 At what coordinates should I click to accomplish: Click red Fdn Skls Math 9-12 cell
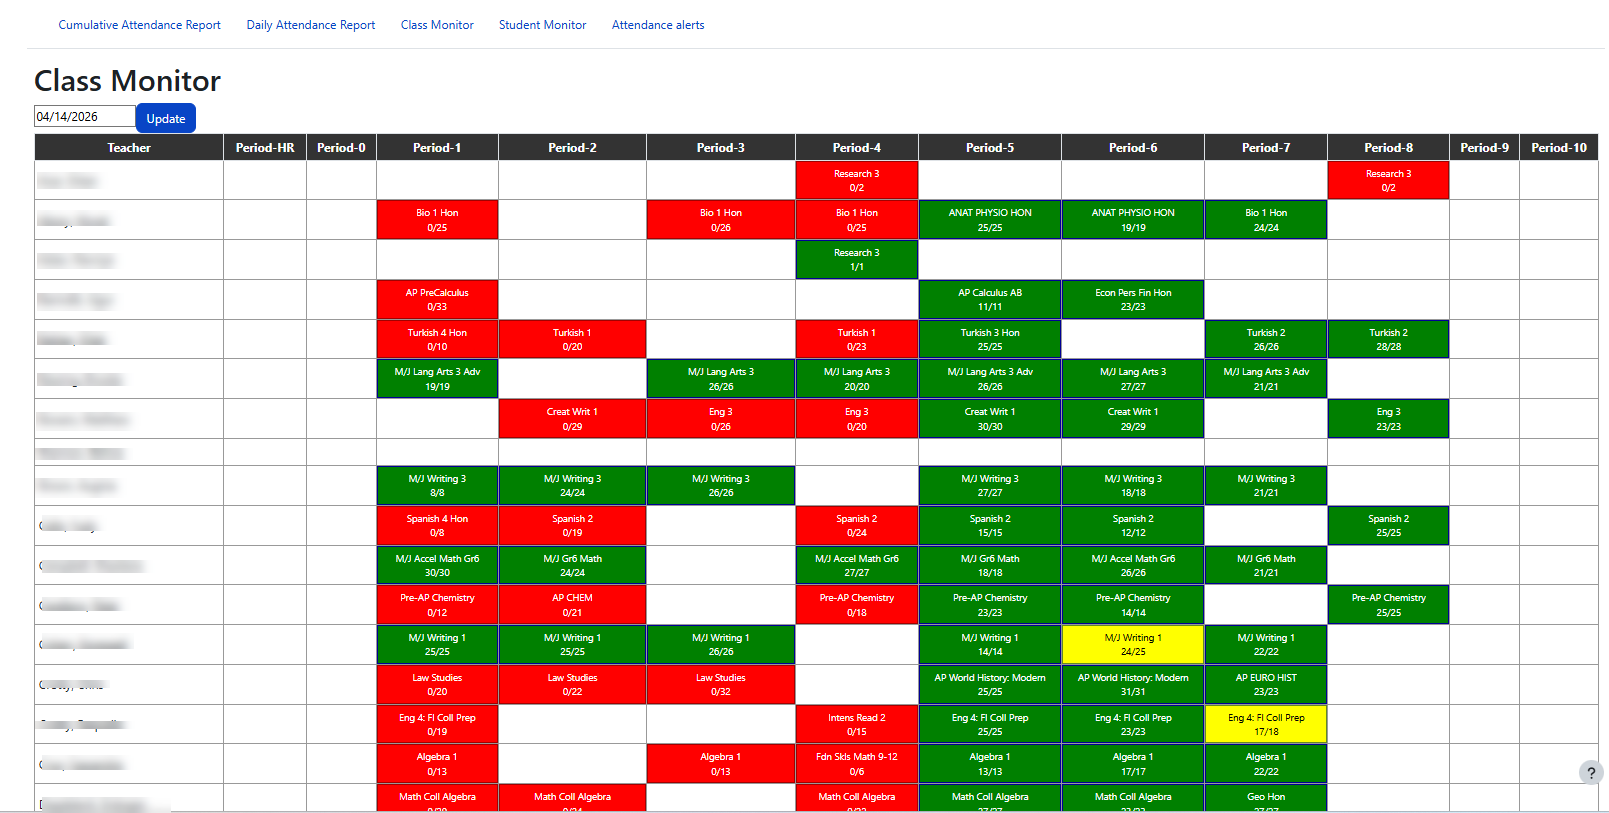[857, 764]
